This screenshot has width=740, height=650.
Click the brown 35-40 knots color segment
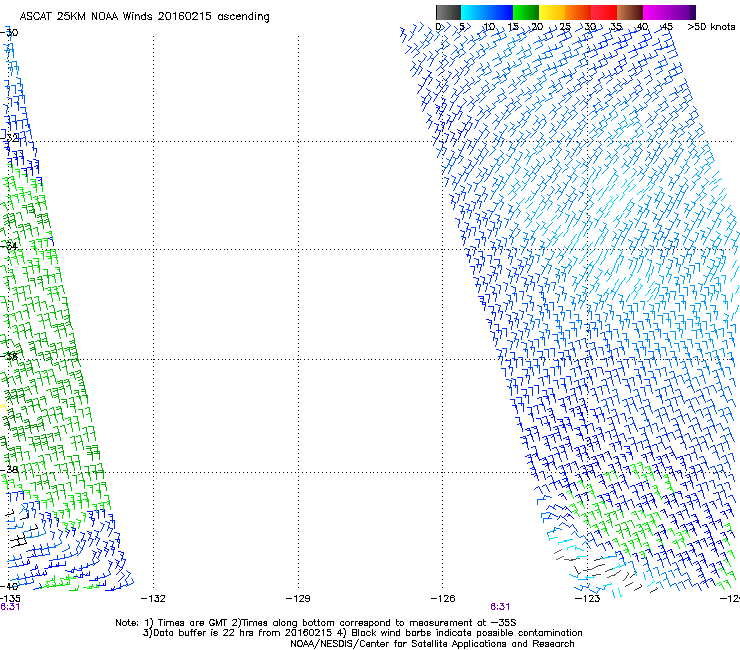[630, 12]
